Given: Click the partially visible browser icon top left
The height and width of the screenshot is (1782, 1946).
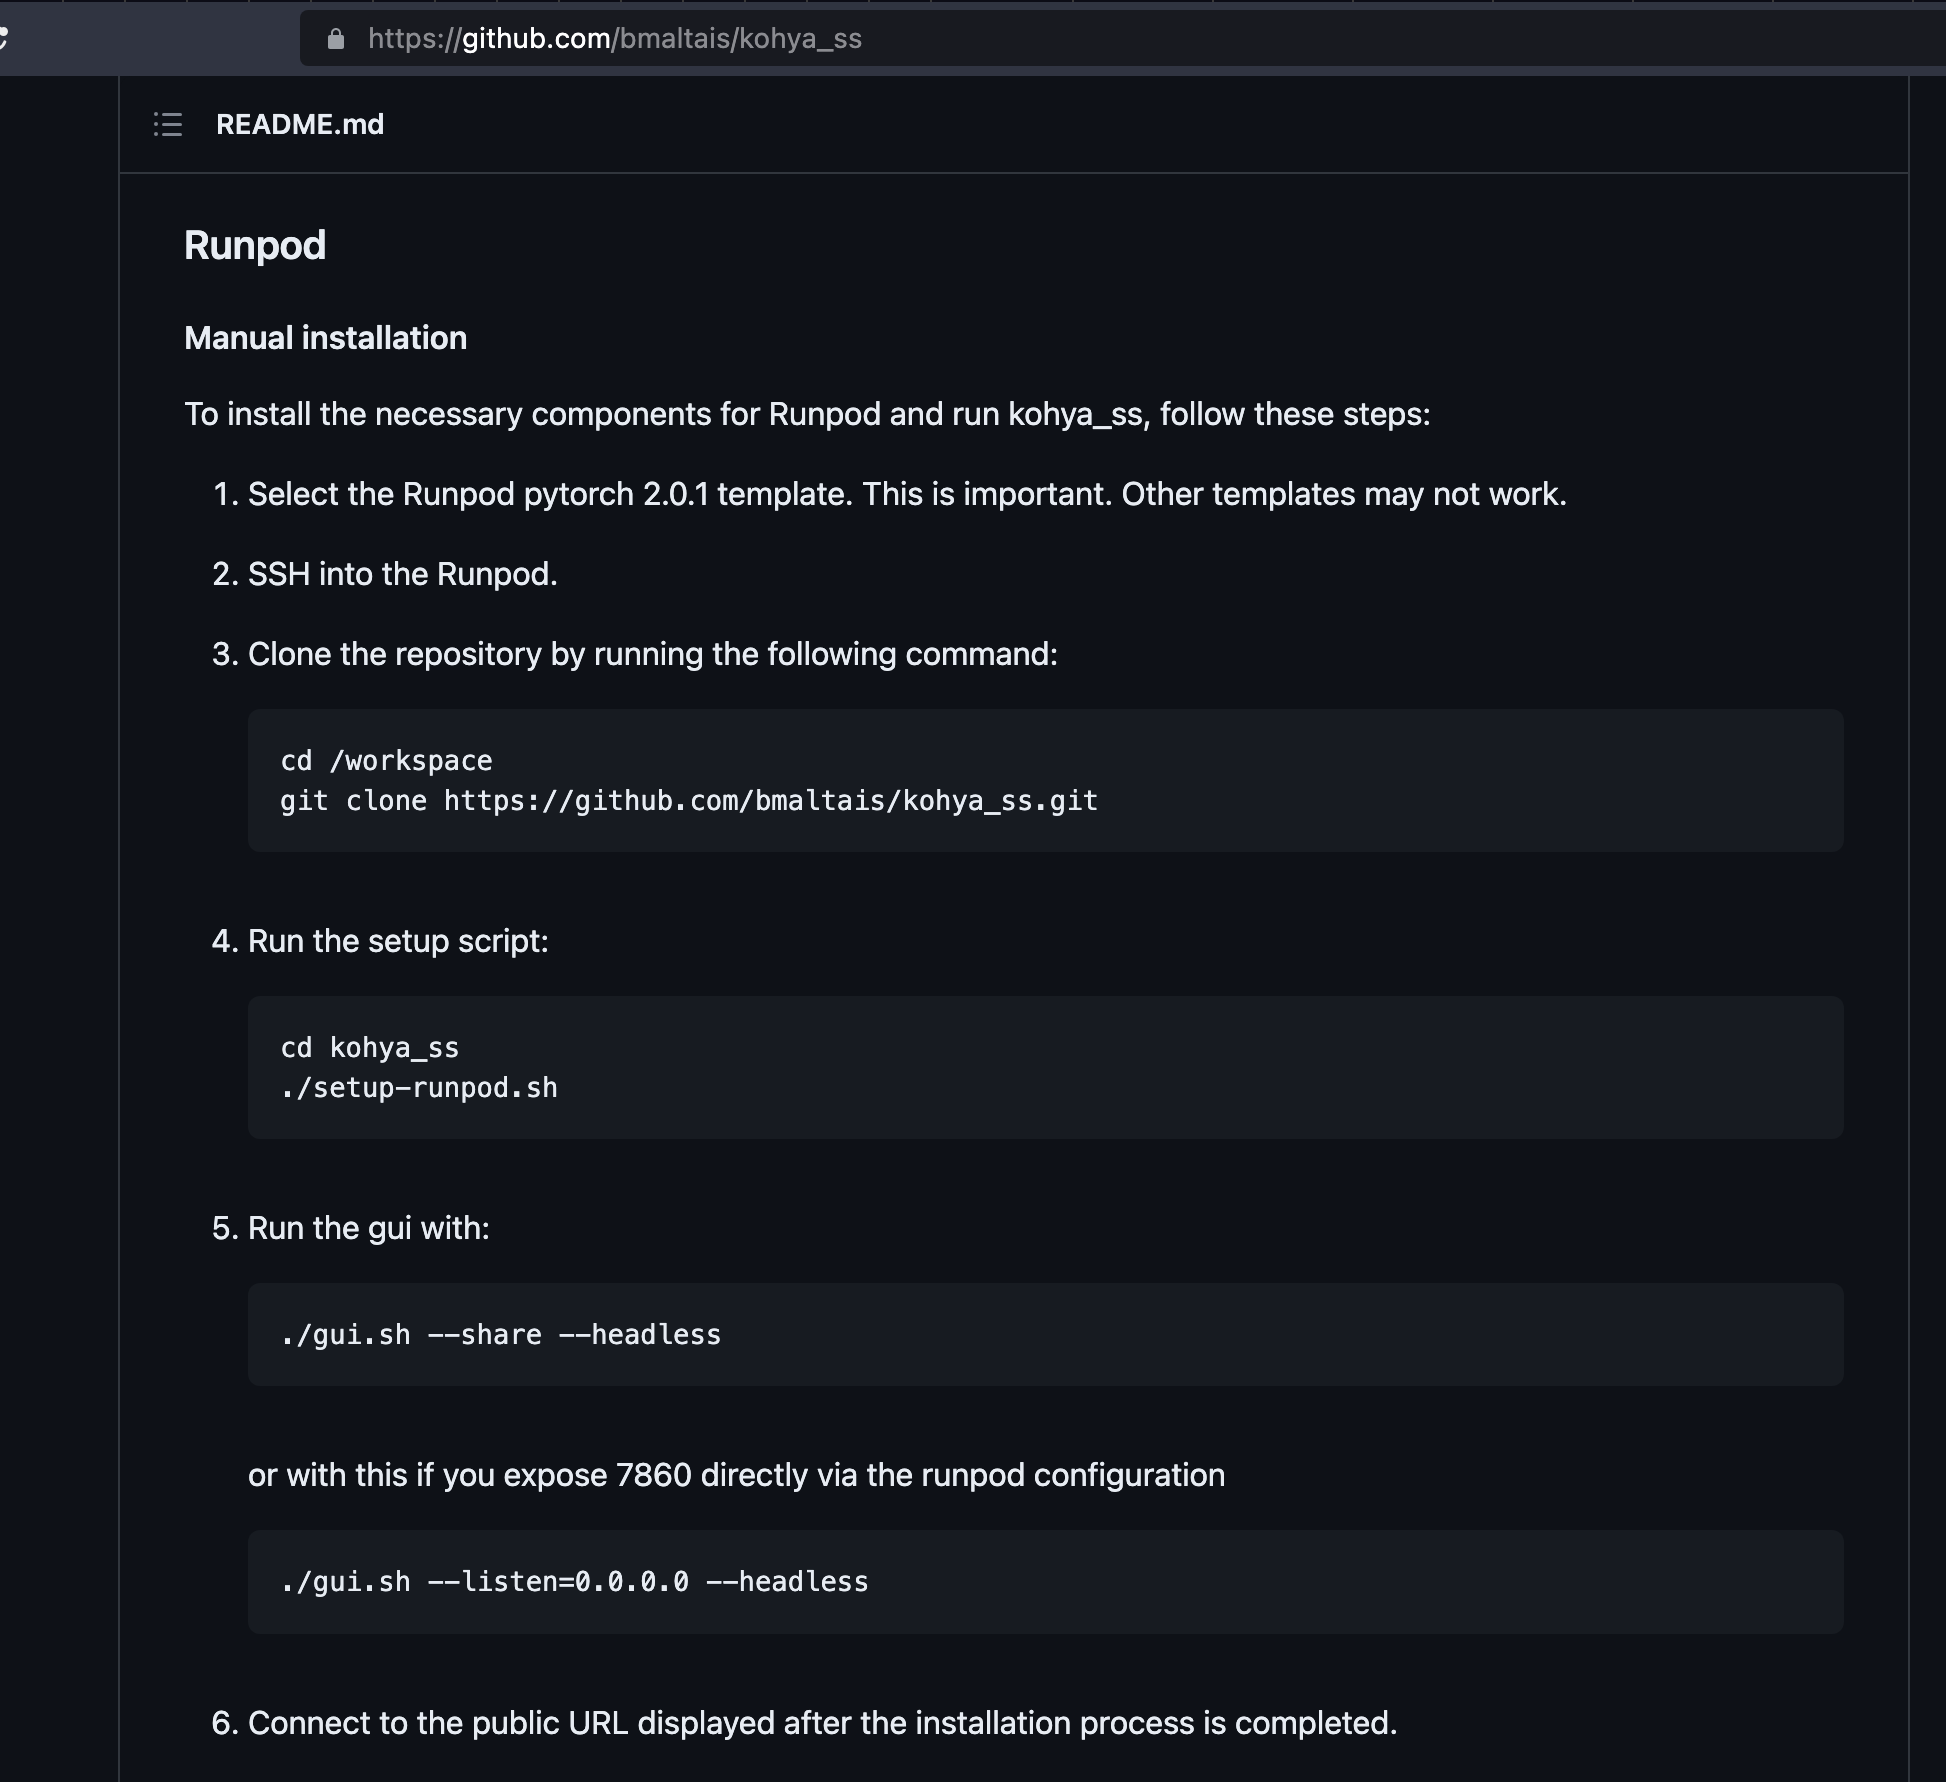Looking at the screenshot, I should (6, 38).
